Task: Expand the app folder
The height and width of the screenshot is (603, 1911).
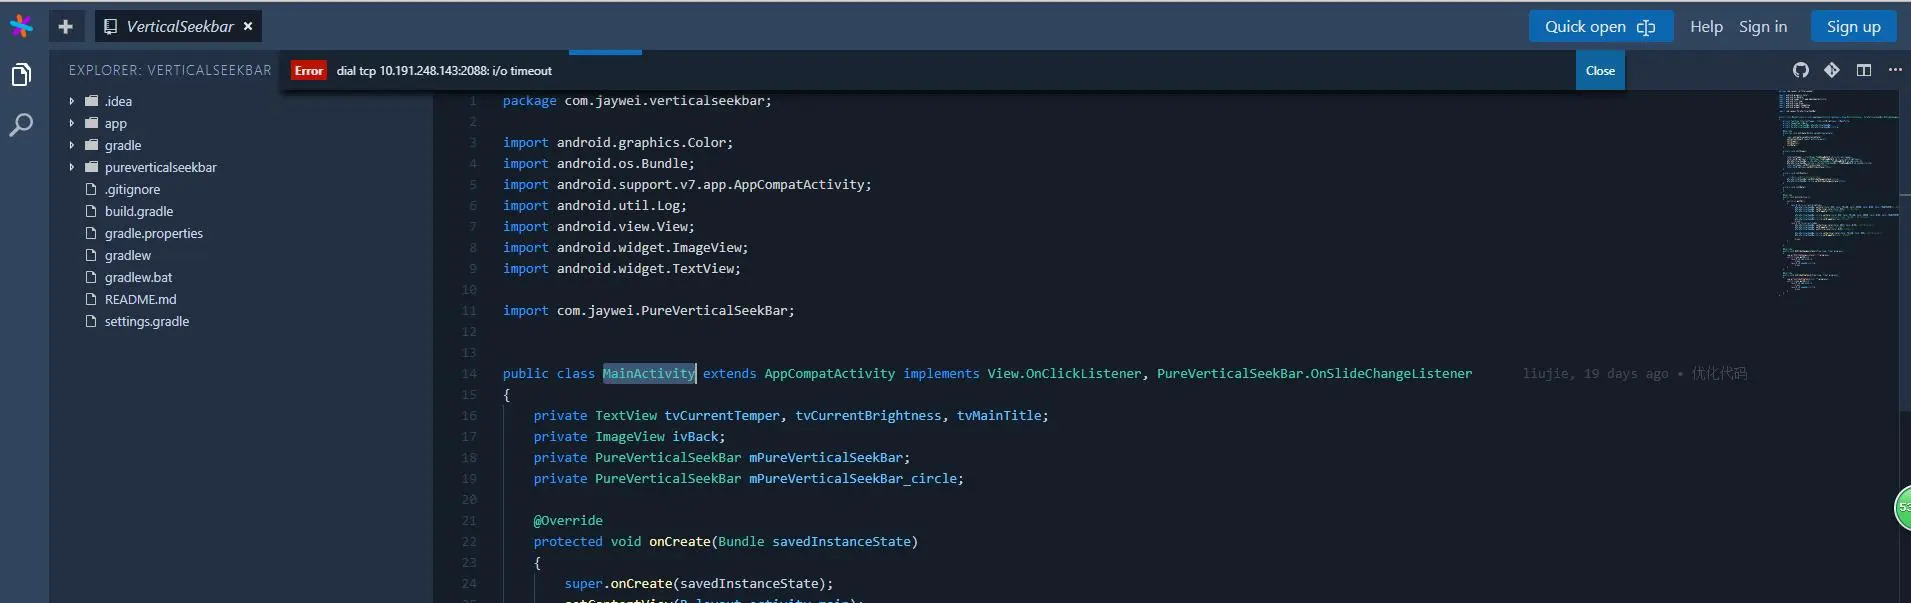Action: 71,123
